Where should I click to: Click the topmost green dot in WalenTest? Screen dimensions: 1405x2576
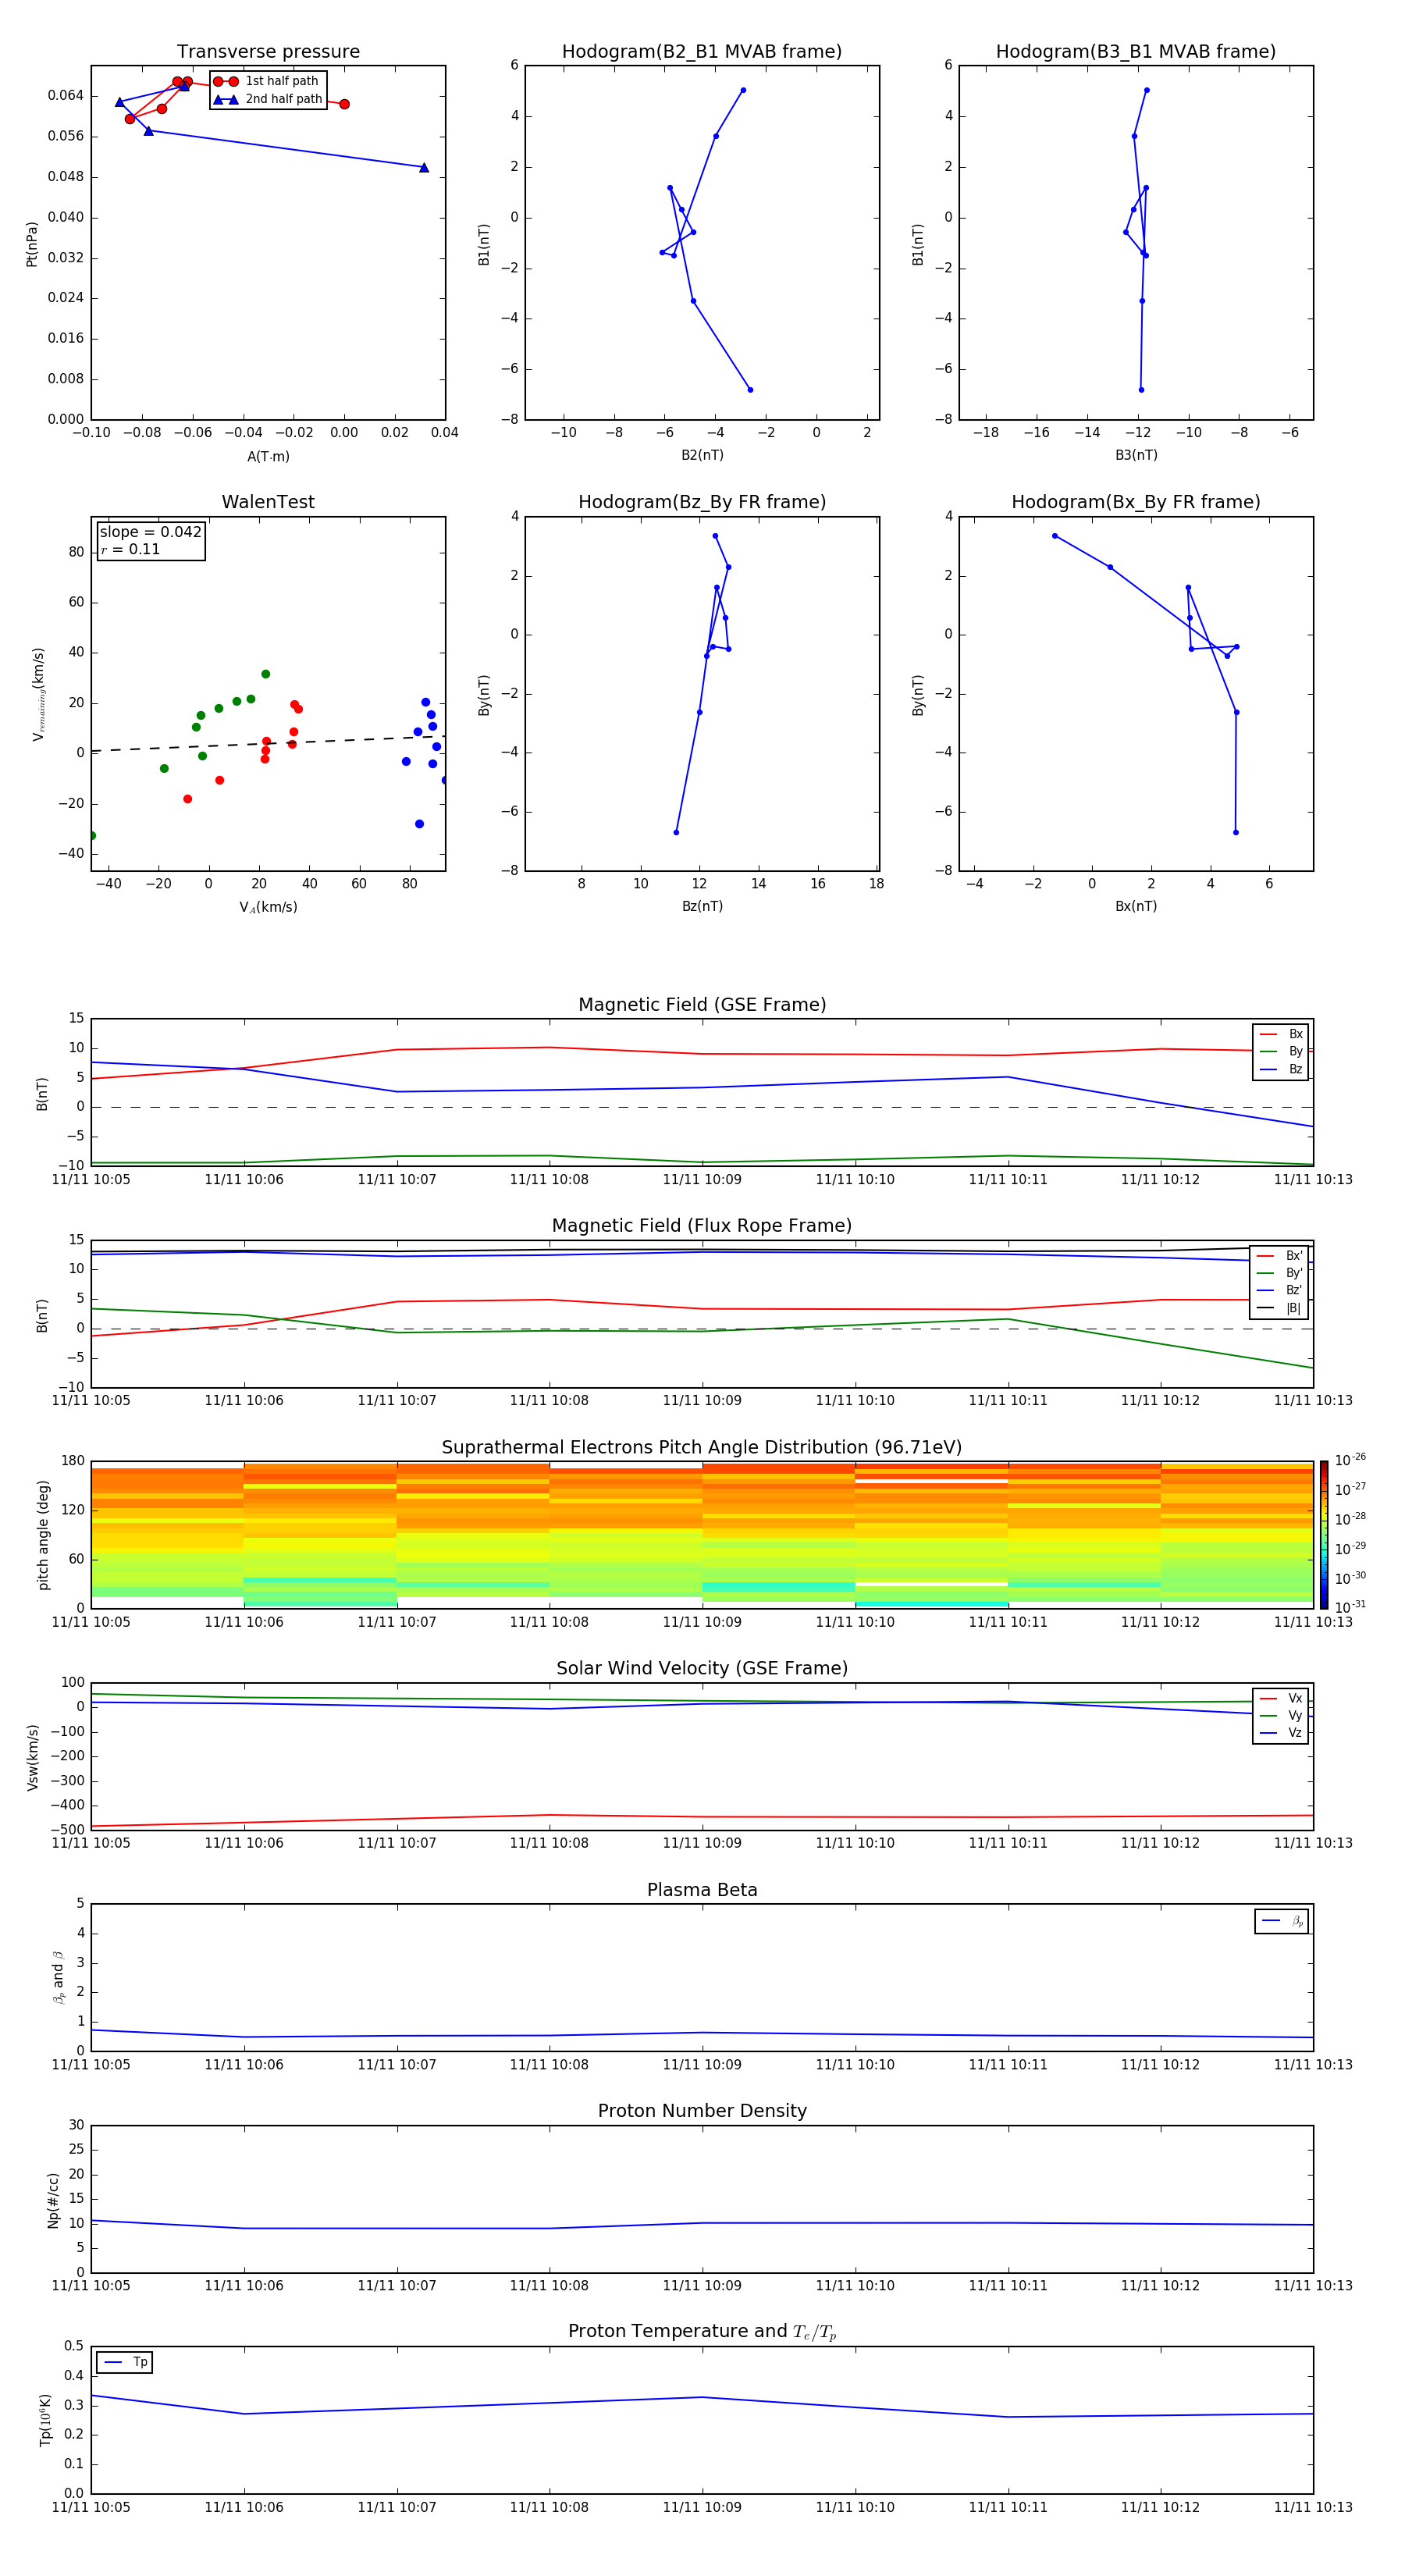265,674
